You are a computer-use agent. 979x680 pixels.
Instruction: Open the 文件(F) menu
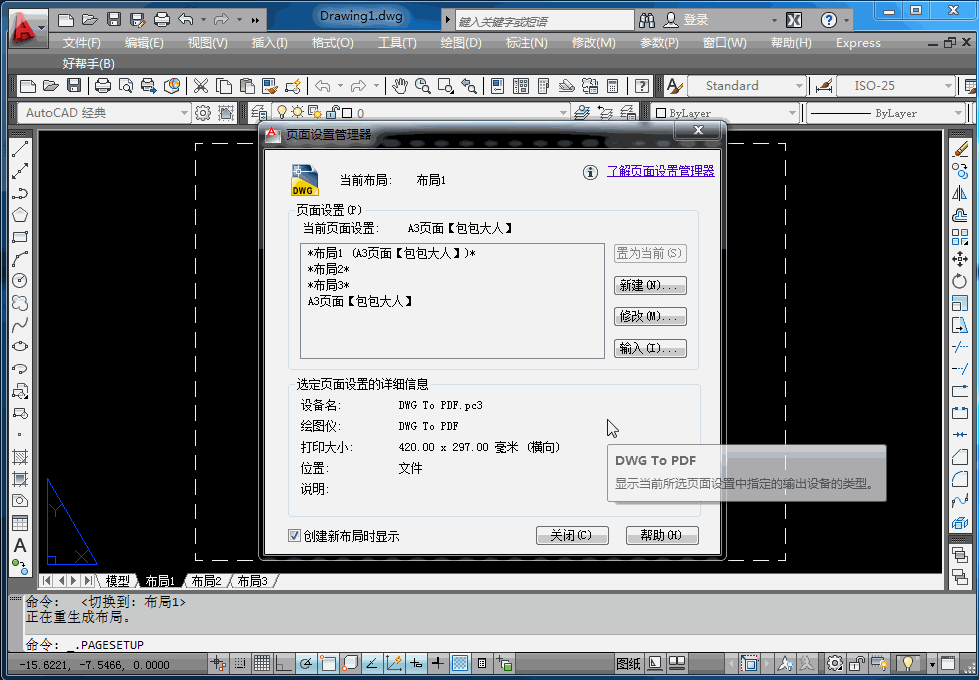pyautogui.click(x=81, y=43)
